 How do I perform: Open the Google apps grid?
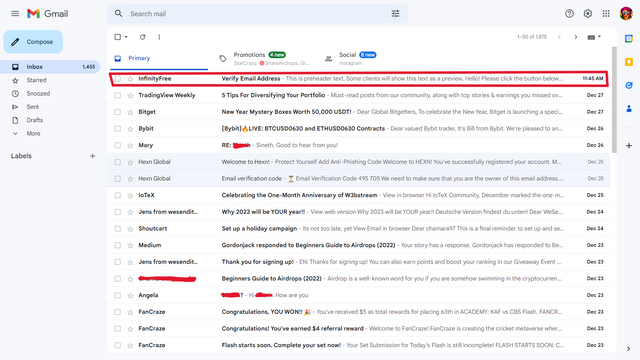(x=606, y=13)
